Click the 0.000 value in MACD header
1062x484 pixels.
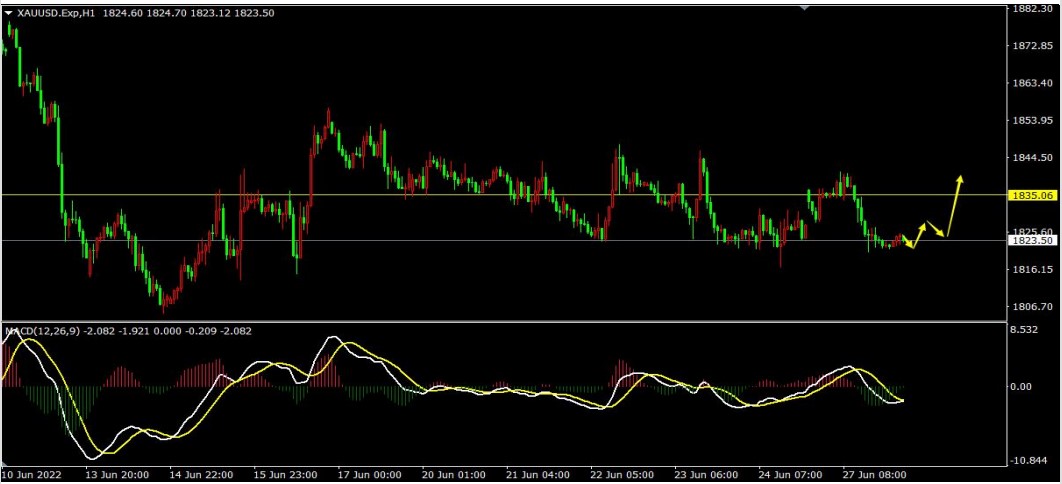pyautogui.click(x=165, y=331)
